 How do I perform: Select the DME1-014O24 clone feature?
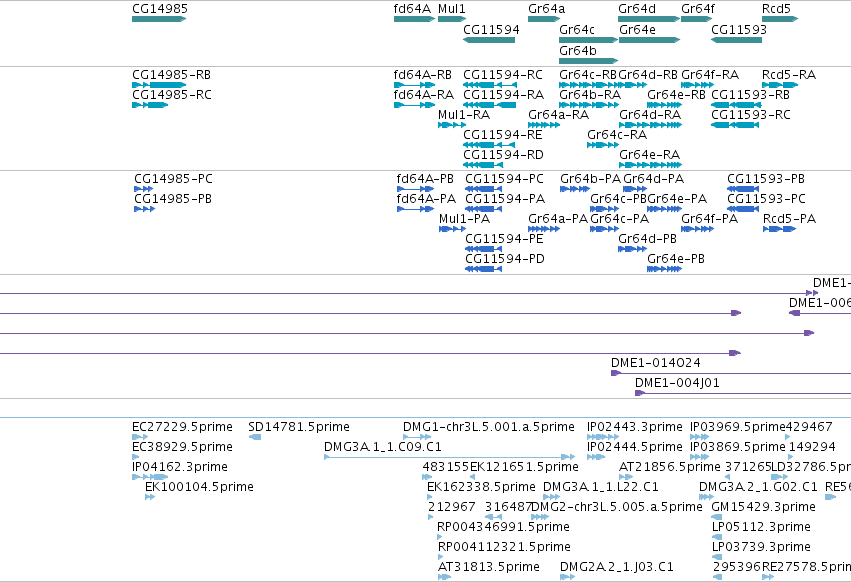[x=731, y=373]
